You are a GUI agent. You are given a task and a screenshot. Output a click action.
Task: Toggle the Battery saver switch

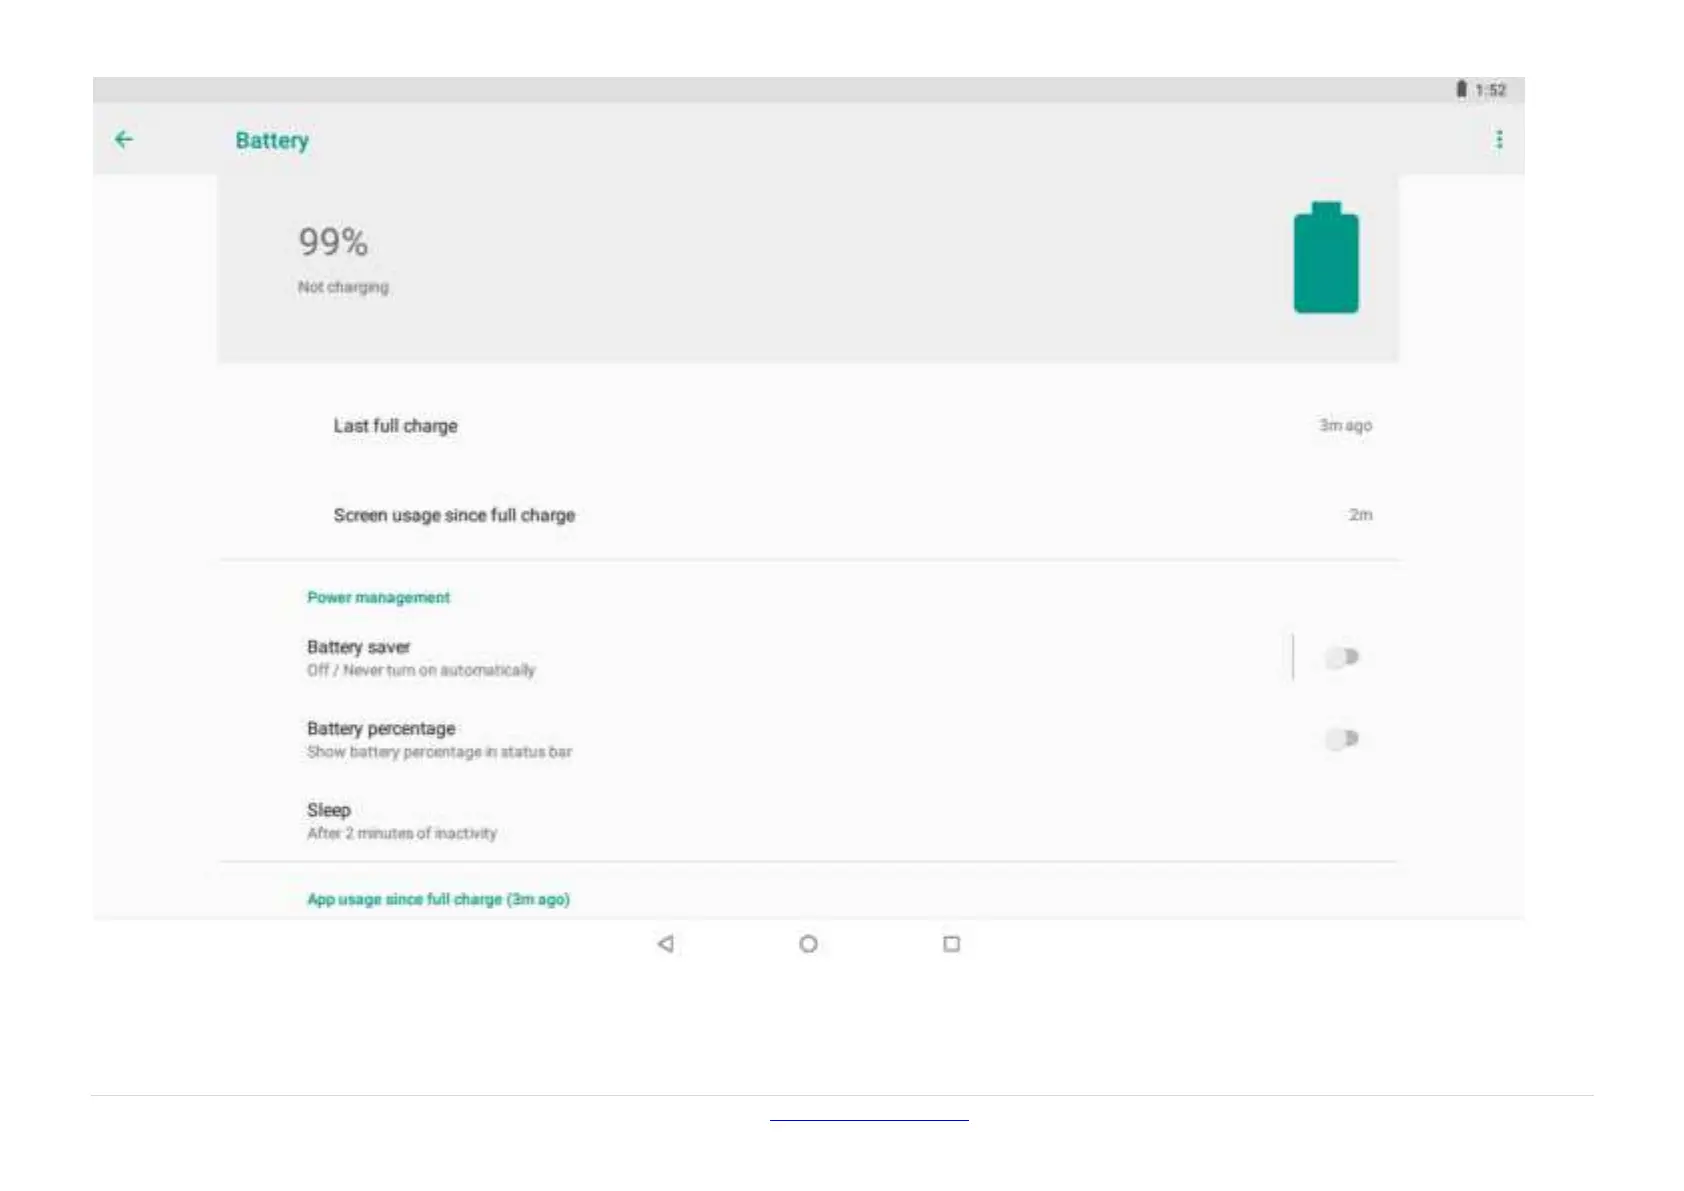point(1342,657)
